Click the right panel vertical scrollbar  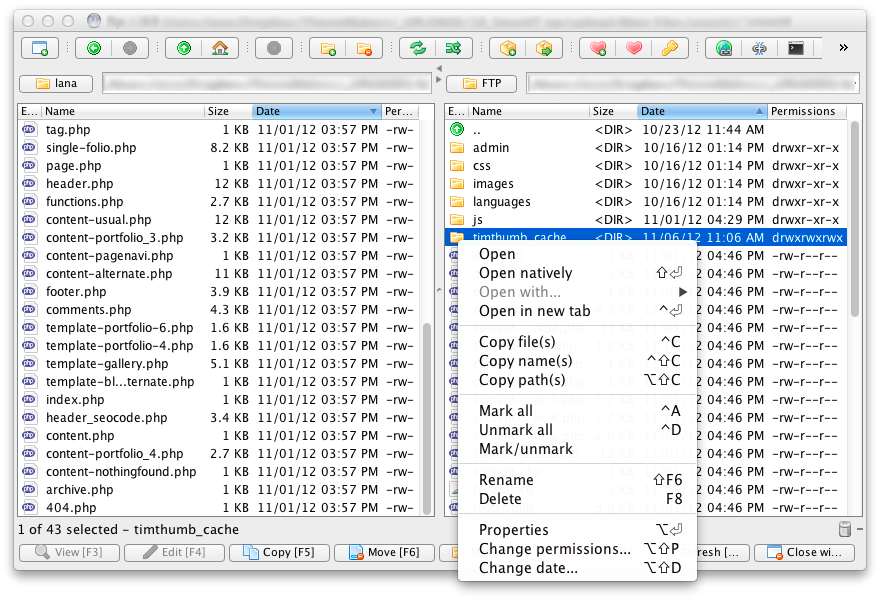click(855, 220)
